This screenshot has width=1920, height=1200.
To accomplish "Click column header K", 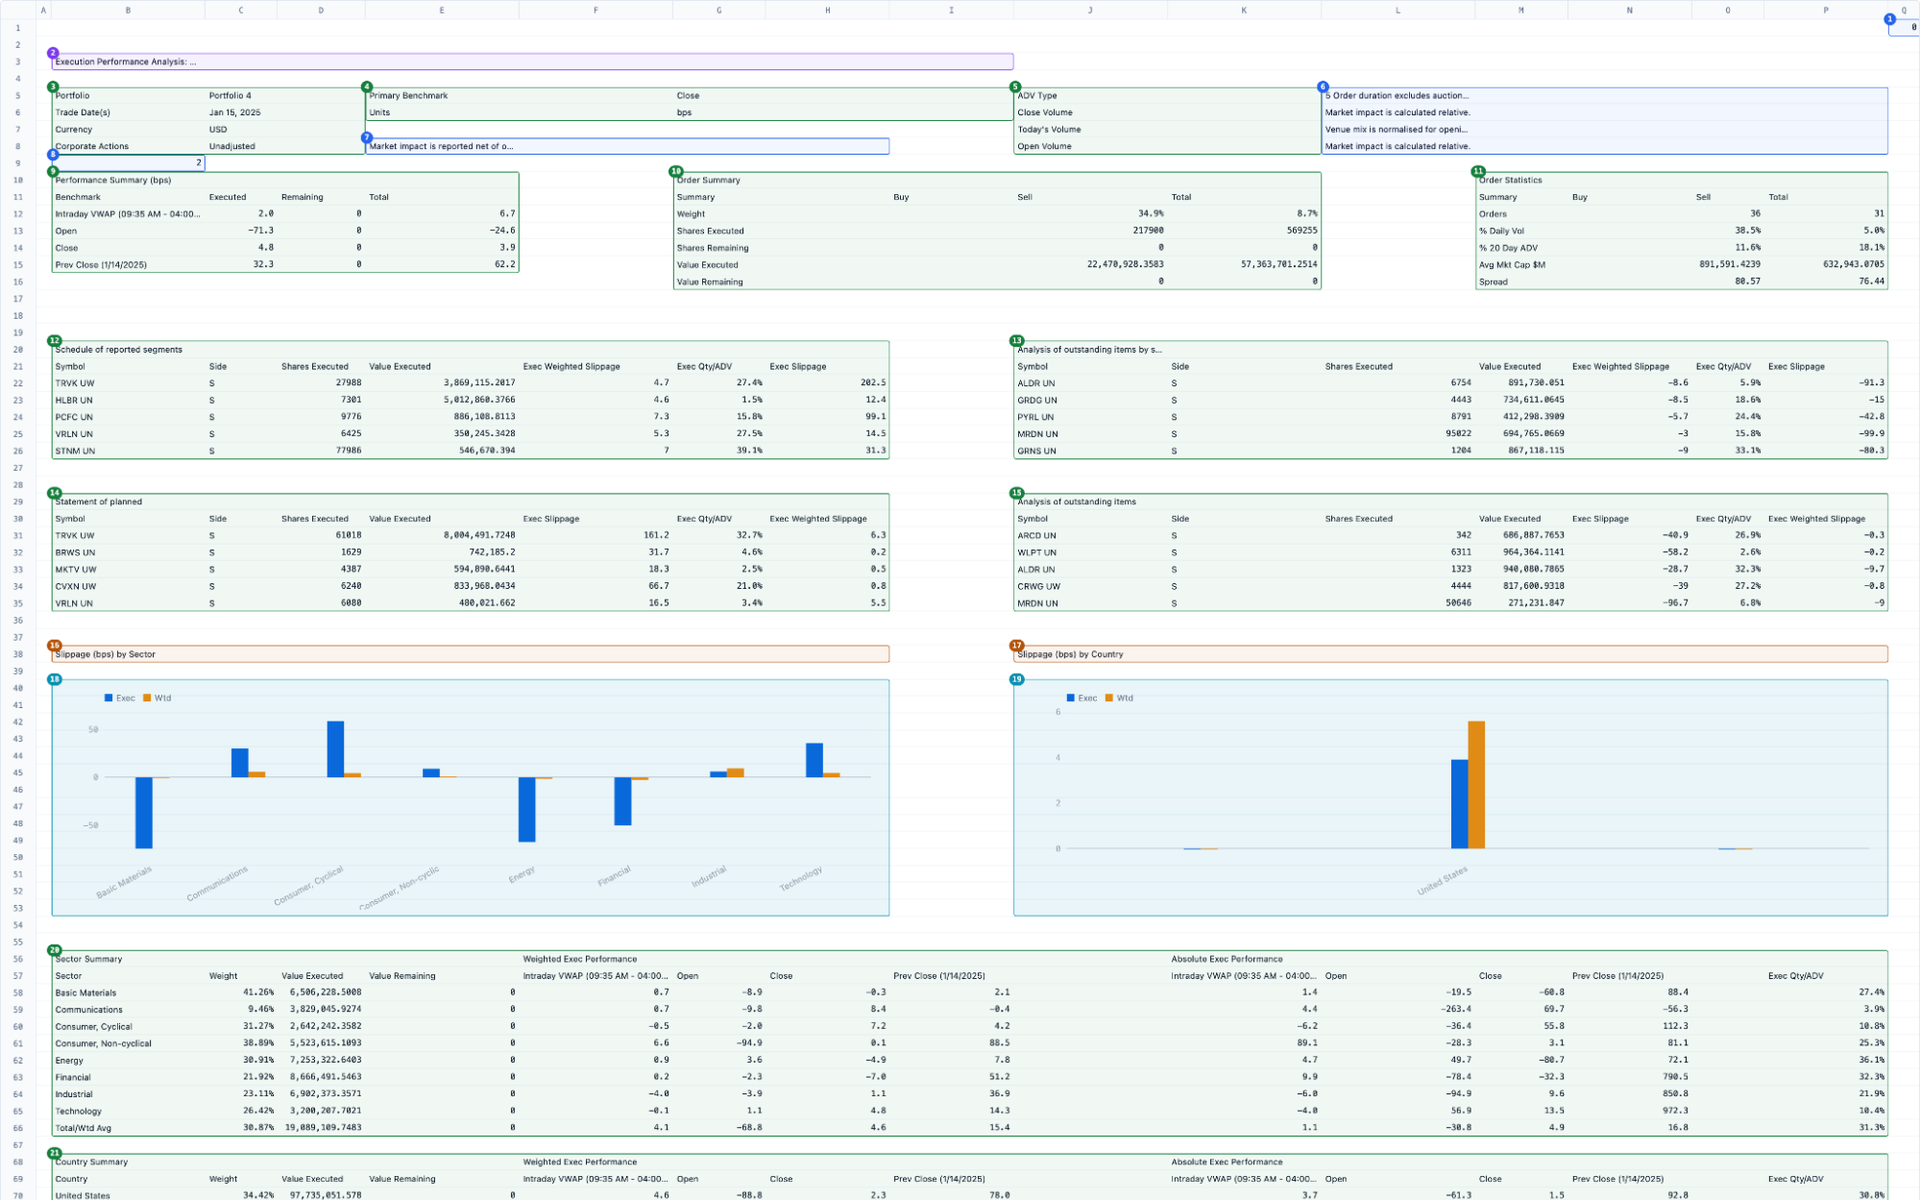I will click(1244, 10).
